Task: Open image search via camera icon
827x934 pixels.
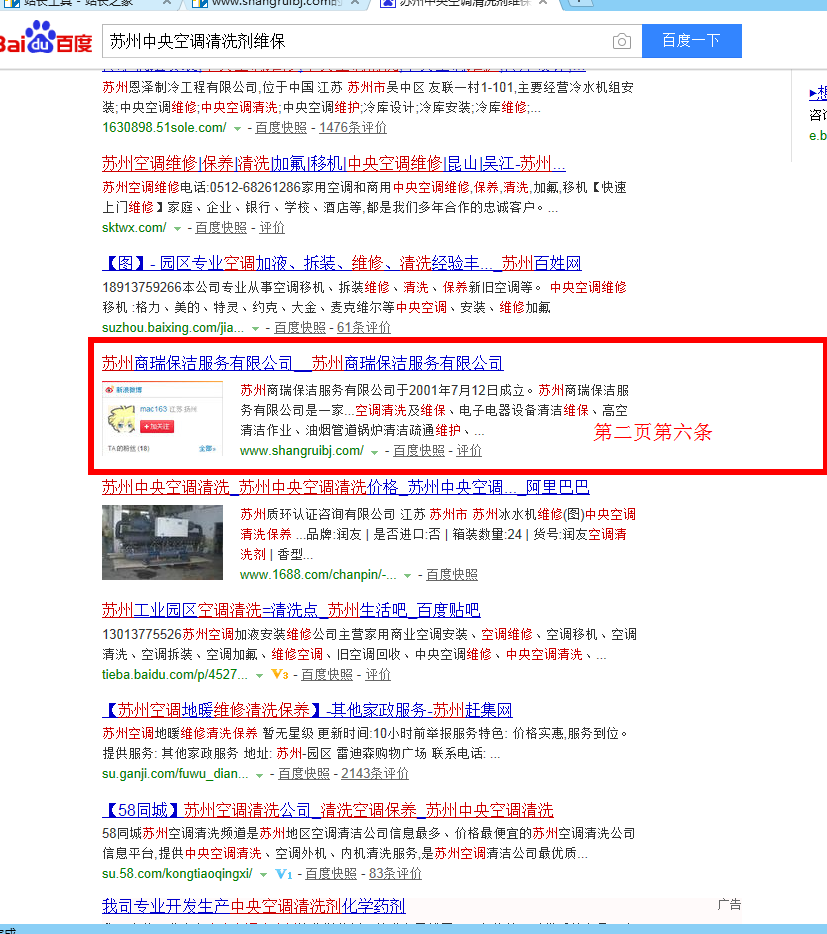Action: [x=621, y=41]
